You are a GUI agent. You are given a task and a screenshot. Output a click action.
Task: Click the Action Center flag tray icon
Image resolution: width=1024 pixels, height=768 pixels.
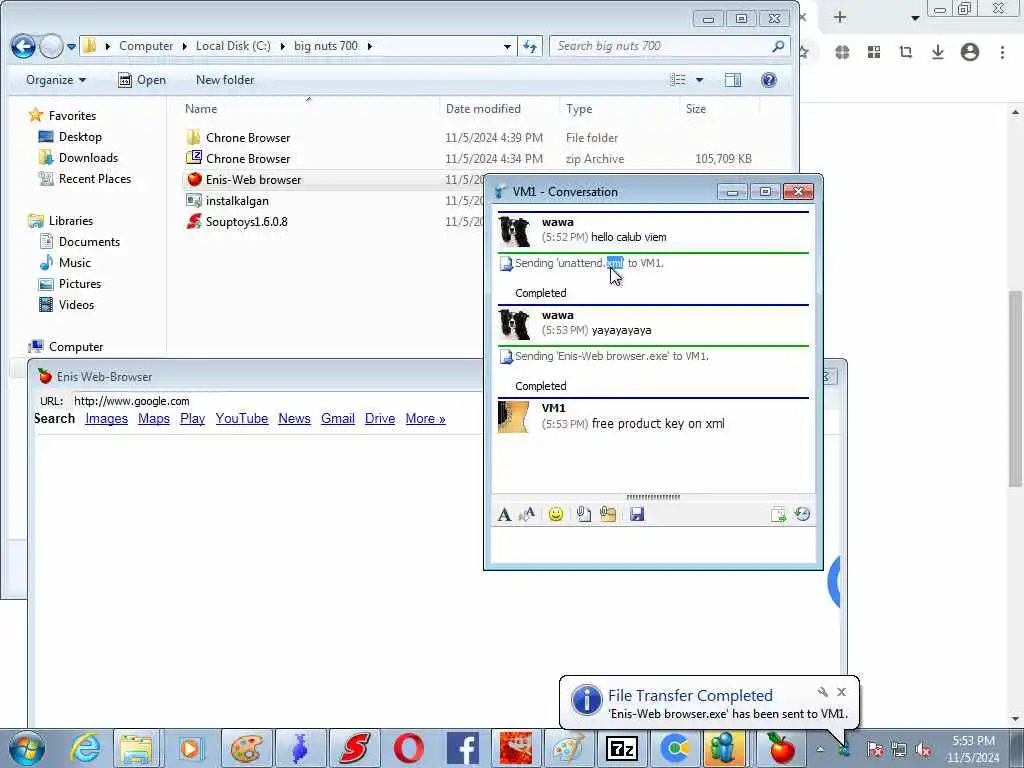(x=874, y=749)
